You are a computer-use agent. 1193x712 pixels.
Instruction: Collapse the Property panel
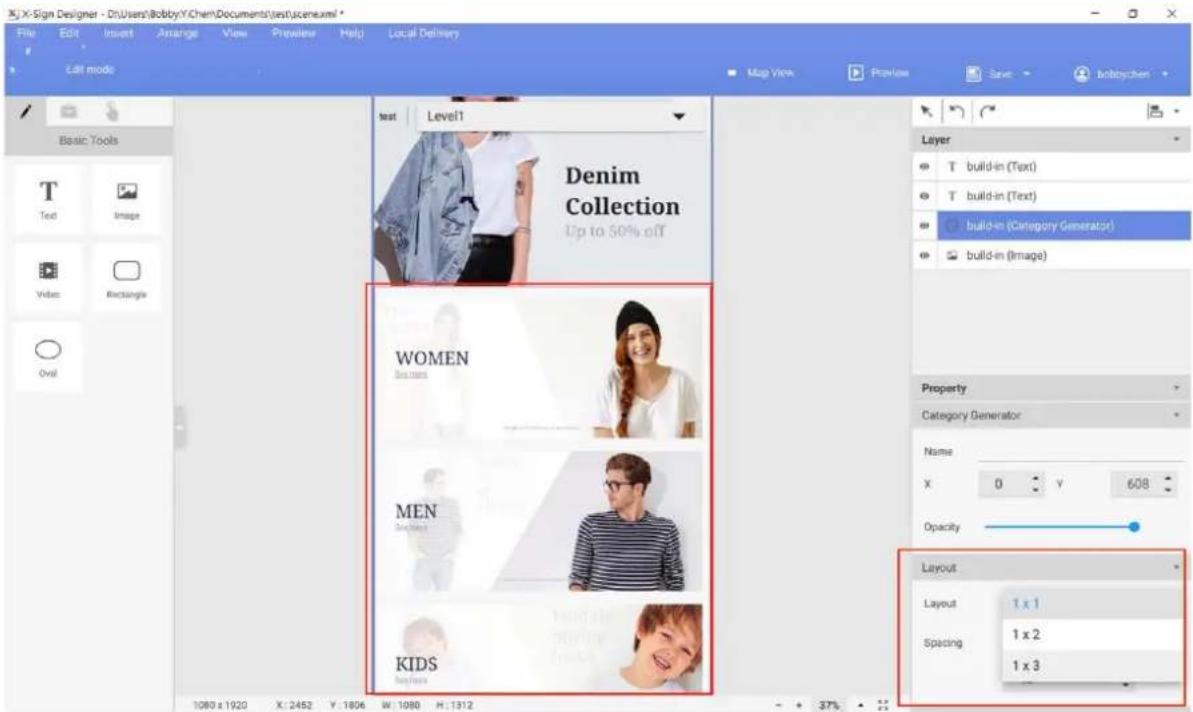1176,388
